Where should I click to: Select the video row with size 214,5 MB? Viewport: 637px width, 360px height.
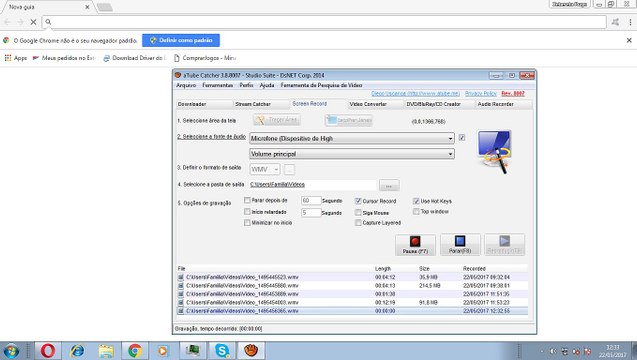coord(352,286)
